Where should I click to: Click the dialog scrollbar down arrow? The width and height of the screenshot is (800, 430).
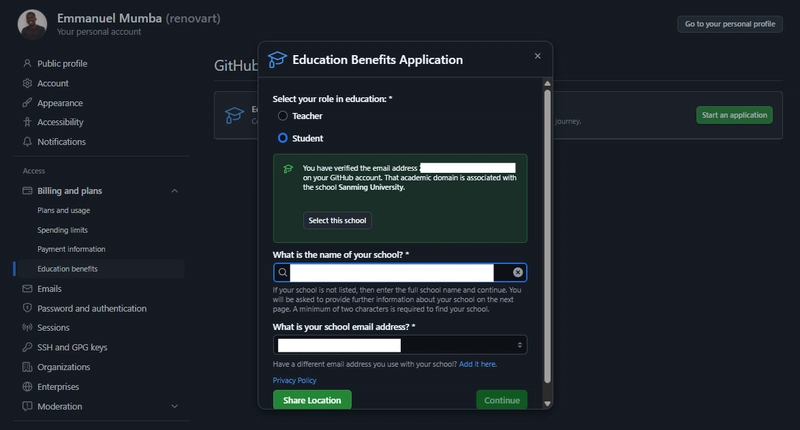point(547,403)
